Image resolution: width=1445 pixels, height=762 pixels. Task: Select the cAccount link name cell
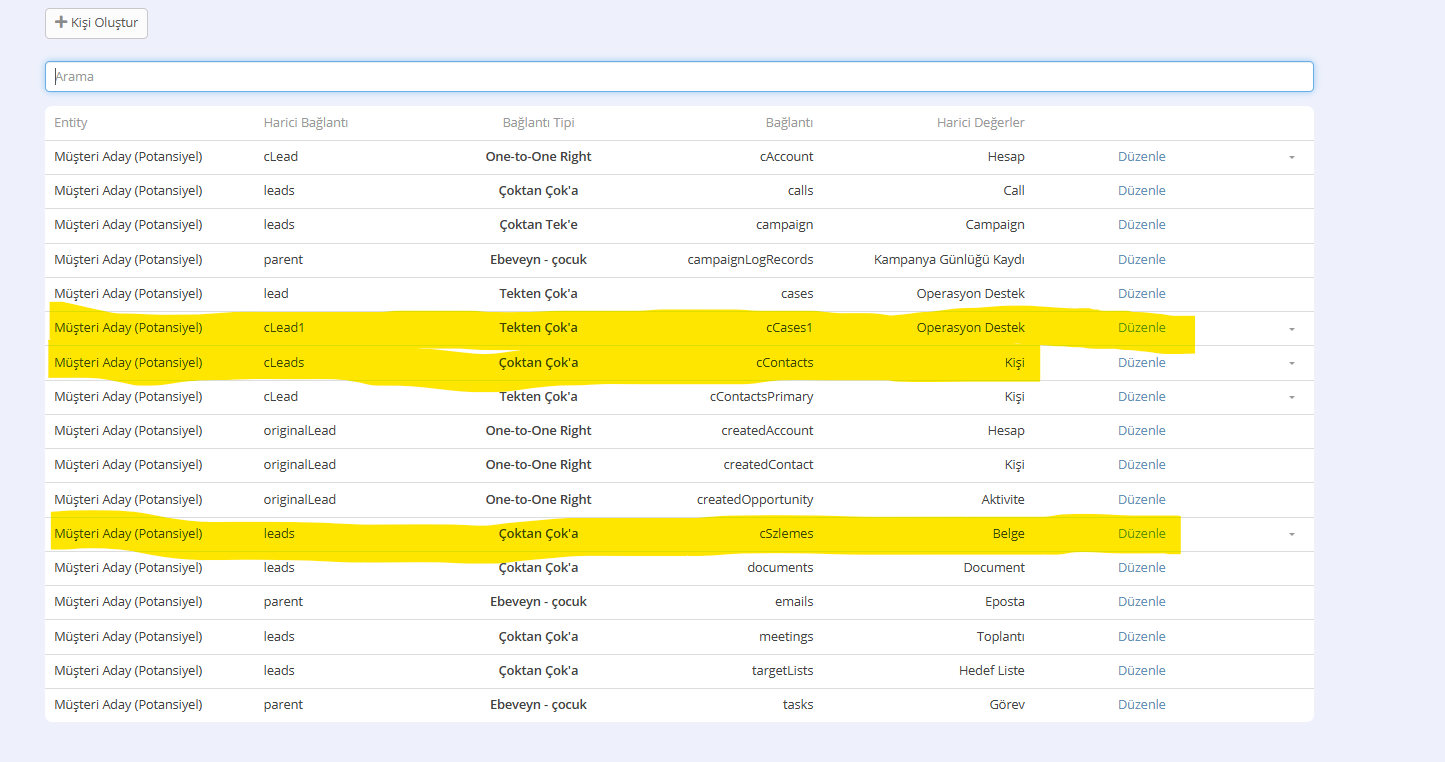(x=786, y=157)
